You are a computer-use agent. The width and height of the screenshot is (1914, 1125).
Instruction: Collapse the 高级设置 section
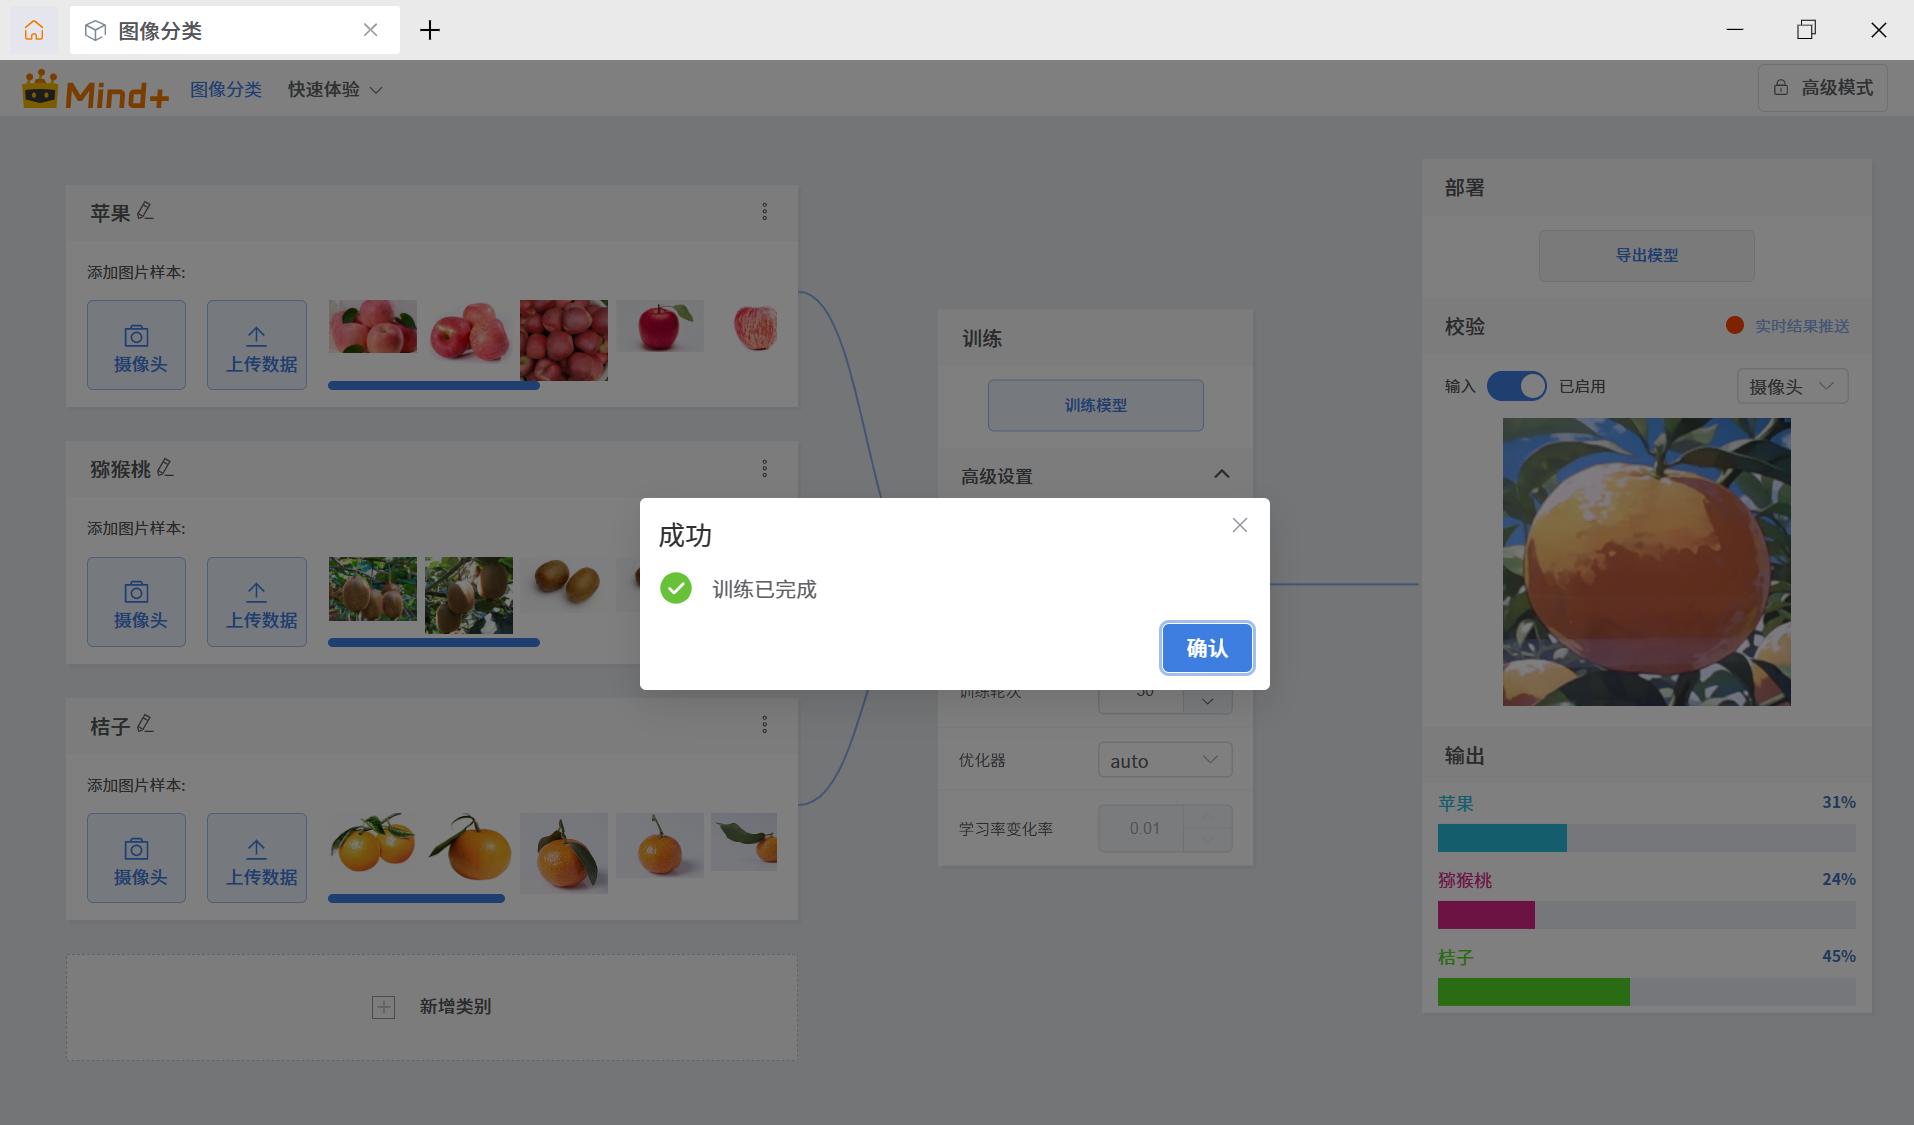click(1221, 474)
